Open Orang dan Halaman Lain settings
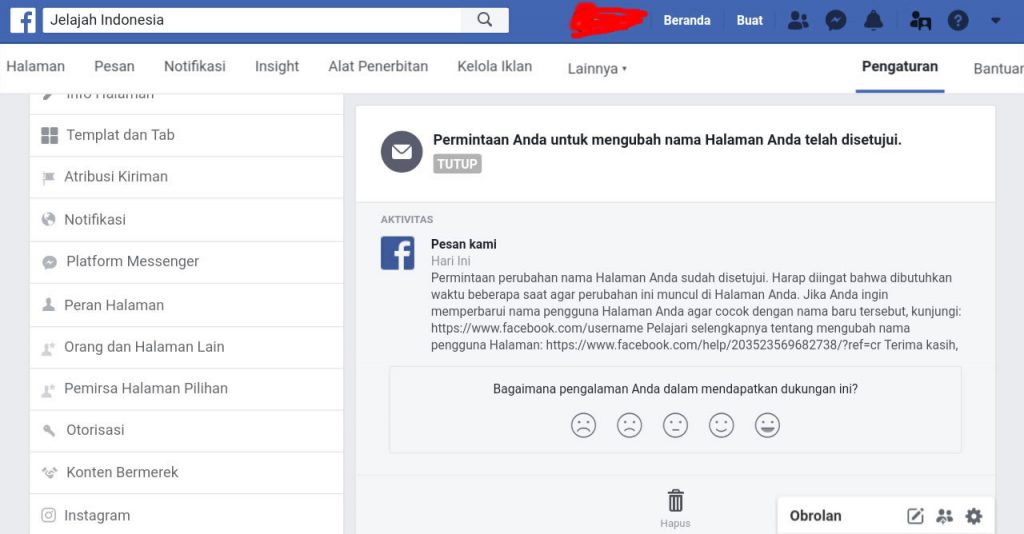This screenshot has height=534, width=1024. pos(186,347)
